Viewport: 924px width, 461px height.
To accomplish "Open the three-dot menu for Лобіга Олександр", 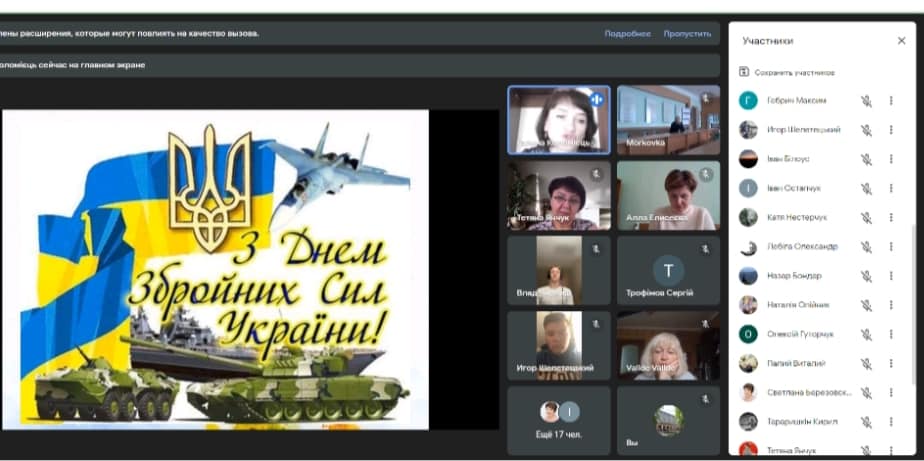I will (x=891, y=246).
